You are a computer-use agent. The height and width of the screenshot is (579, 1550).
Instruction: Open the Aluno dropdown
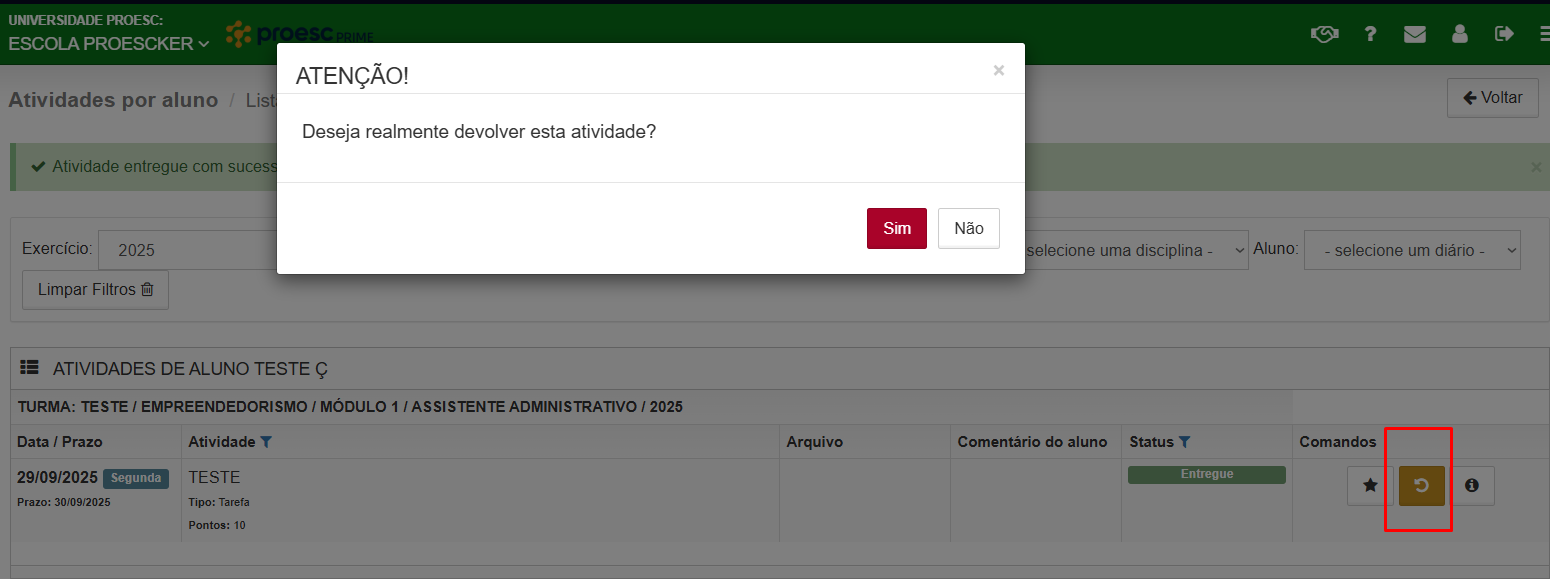tap(1411, 250)
